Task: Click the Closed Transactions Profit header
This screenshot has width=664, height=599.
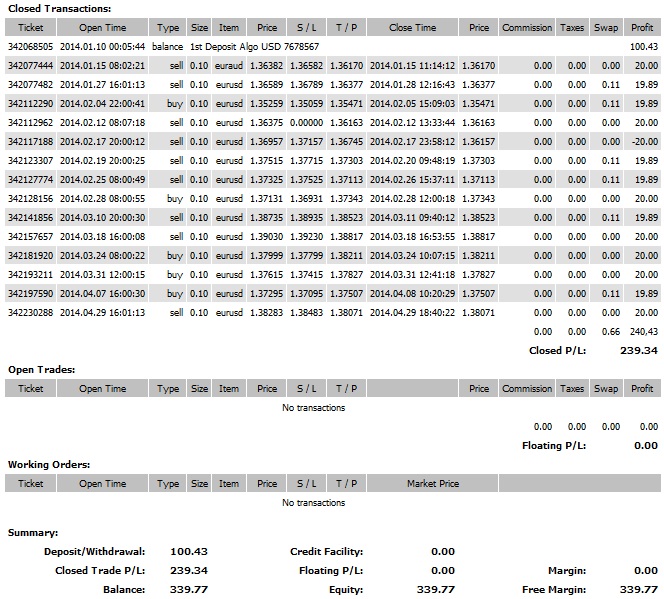Action: [642, 28]
